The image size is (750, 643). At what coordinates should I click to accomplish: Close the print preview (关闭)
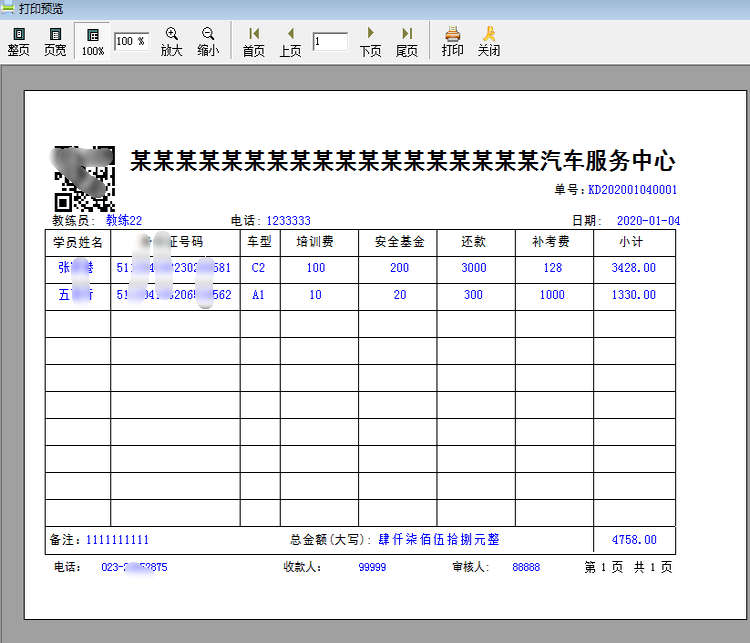pos(488,42)
